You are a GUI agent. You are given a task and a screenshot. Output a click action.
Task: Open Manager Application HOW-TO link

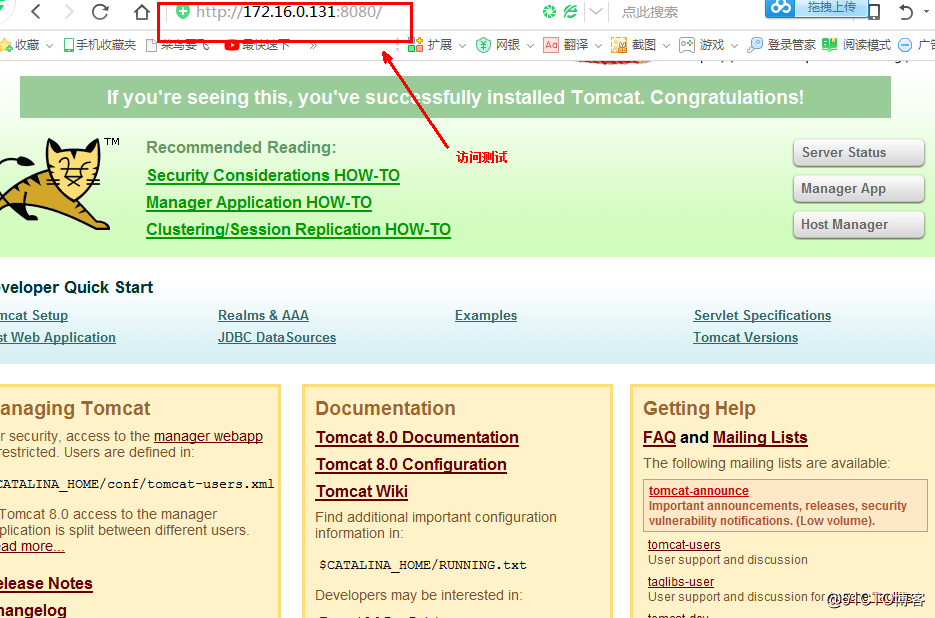pos(259,203)
